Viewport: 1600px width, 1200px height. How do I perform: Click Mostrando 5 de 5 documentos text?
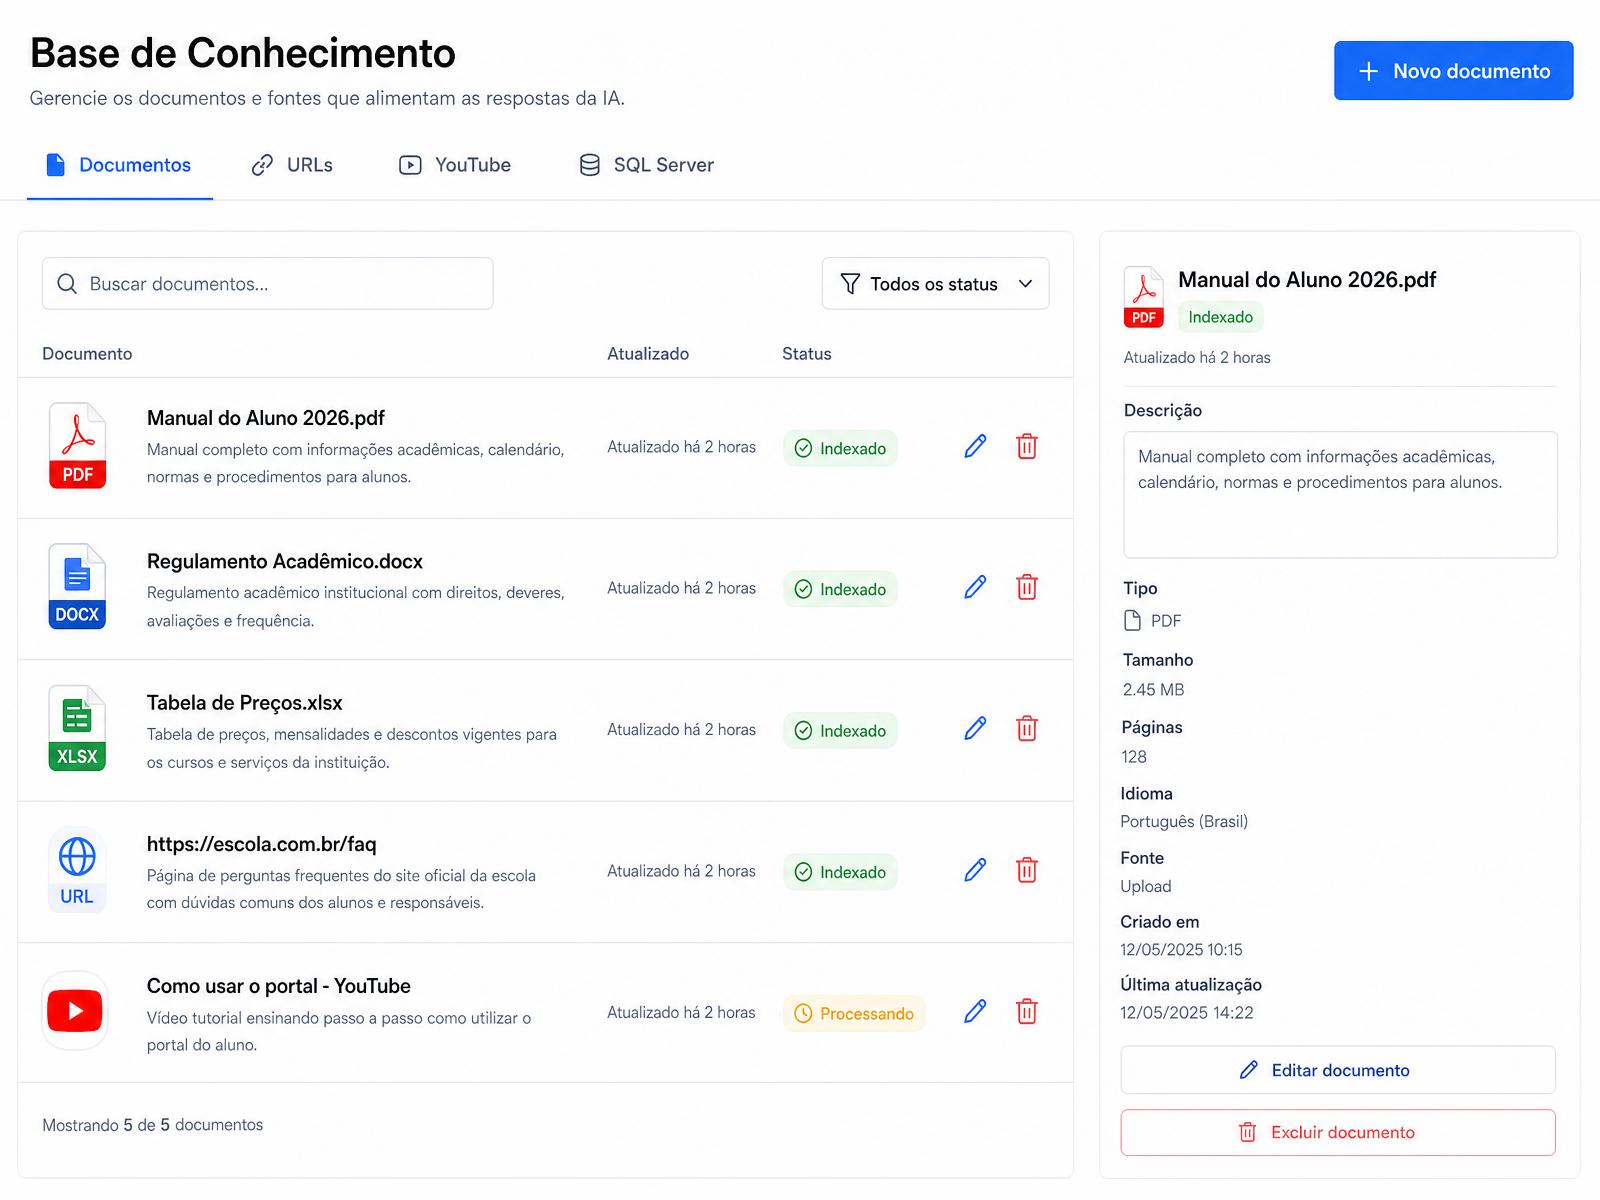click(x=153, y=1125)
